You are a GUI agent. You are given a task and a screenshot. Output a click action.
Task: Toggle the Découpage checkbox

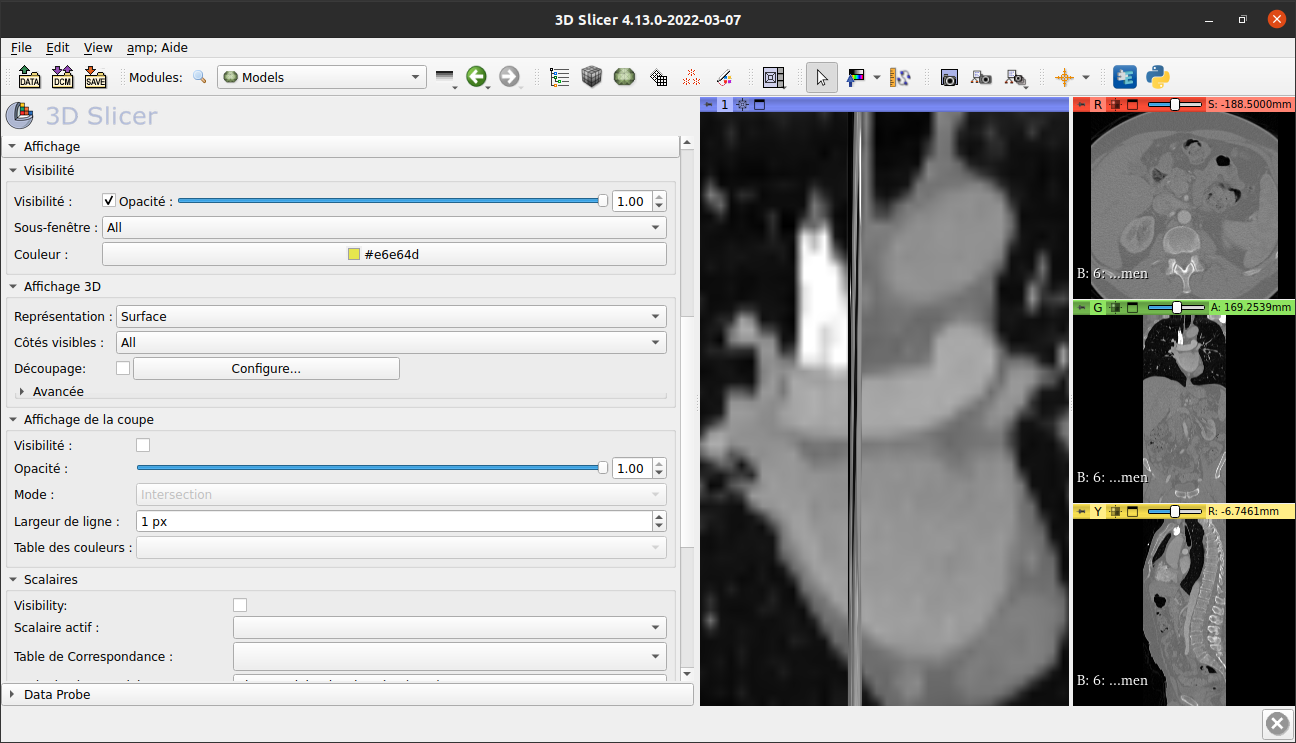pyautogui.click(x=123, y=367)
